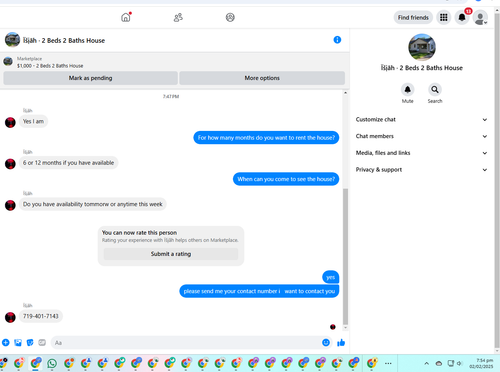
Task: Click sender avatar beside '6 or 12 months'
Action: pos(10,164)
